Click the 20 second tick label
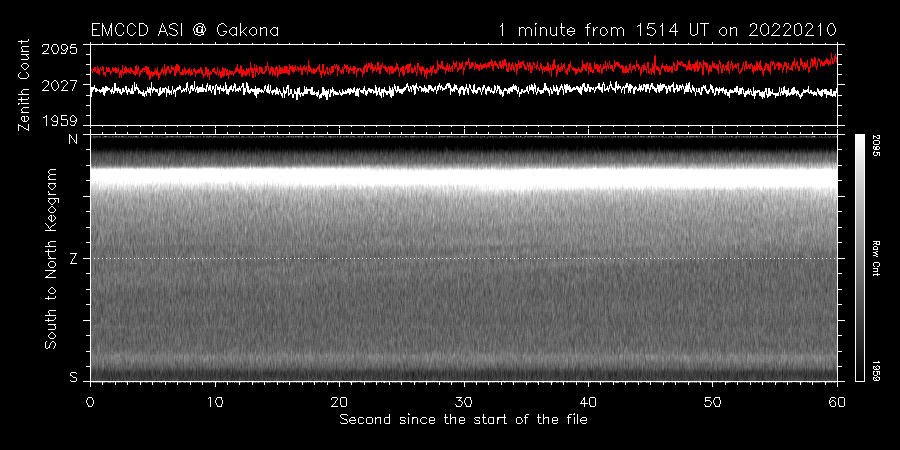The width and height of the screenshot is (900, 450). [x=340, y=402]
